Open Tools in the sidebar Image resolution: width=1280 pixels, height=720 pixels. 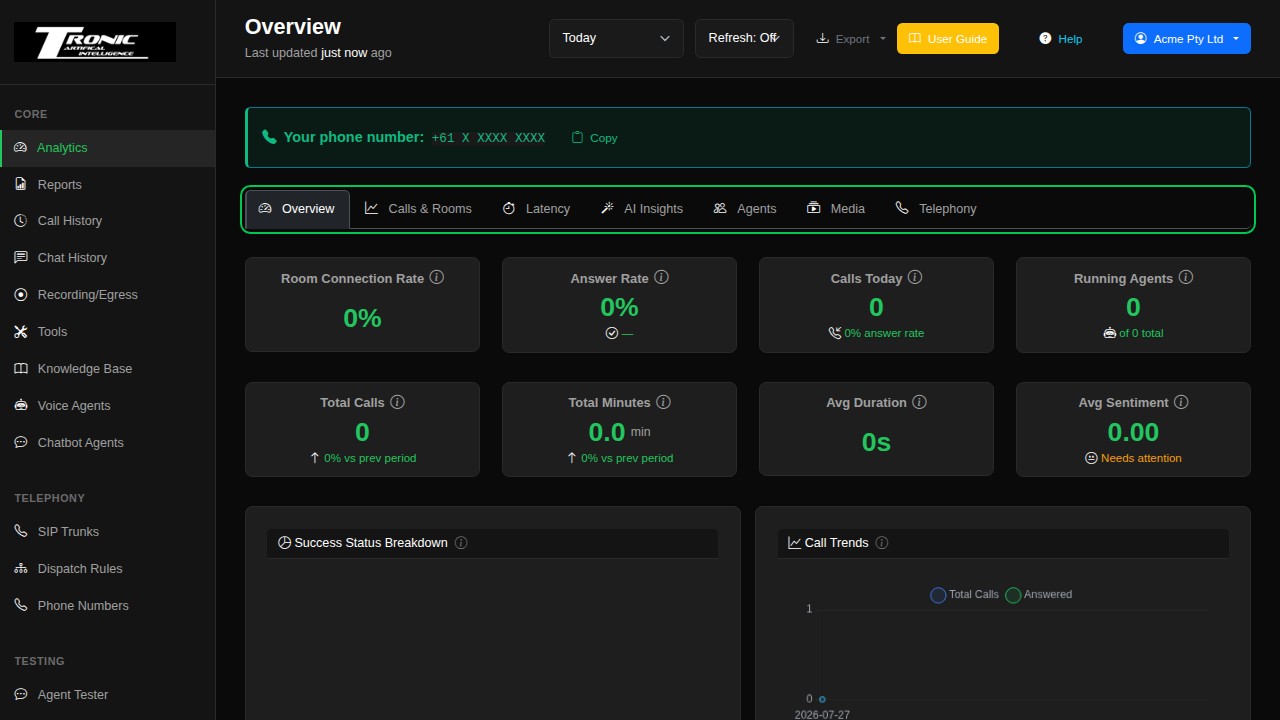tap(107, 332)
